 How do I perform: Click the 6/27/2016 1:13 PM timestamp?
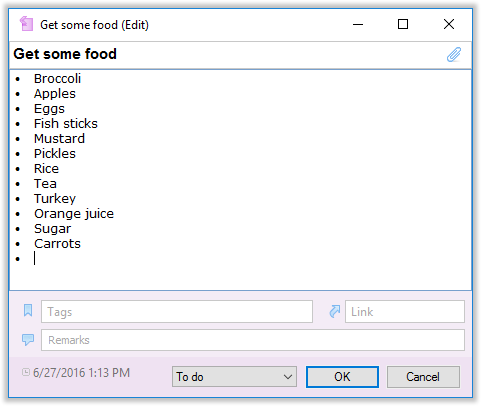[x=81, y=372]
